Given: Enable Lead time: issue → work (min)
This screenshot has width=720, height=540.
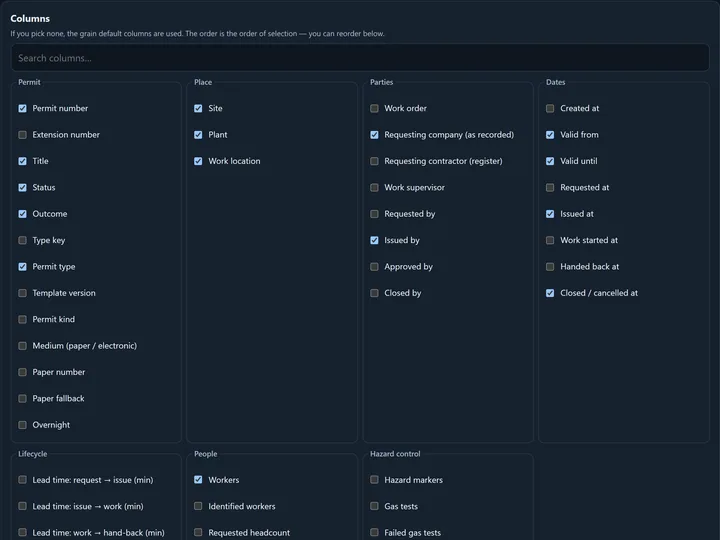Looking at the screenshot, I should (x=22, y=506).
